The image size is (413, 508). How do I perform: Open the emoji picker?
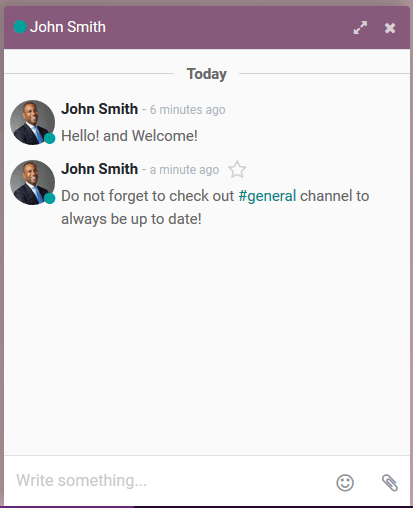(x=345, y=482)
